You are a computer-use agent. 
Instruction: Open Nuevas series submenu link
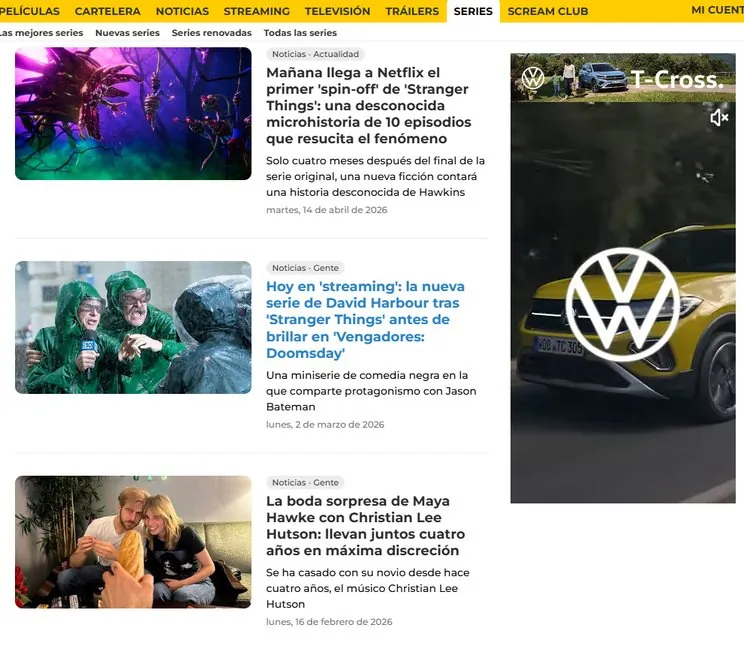127,33
